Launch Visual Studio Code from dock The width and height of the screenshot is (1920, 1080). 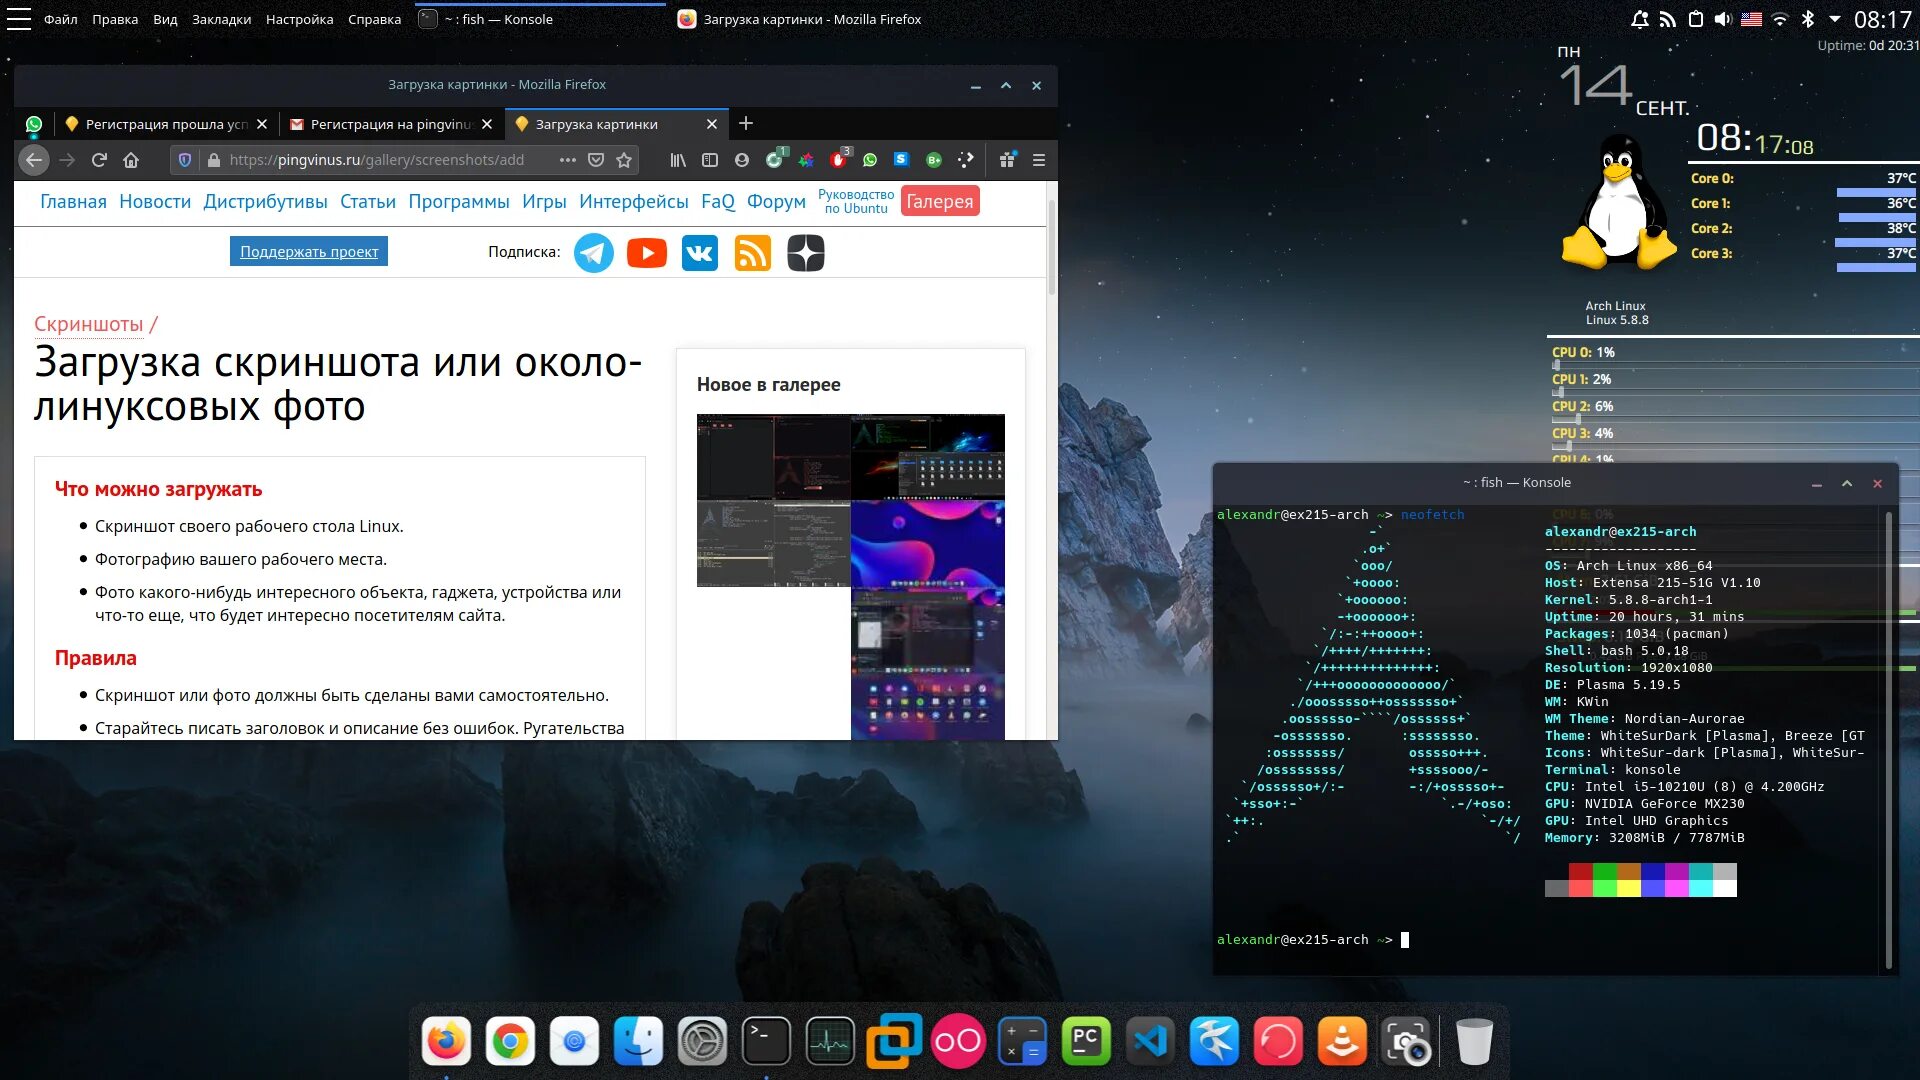point(1150,1042)
